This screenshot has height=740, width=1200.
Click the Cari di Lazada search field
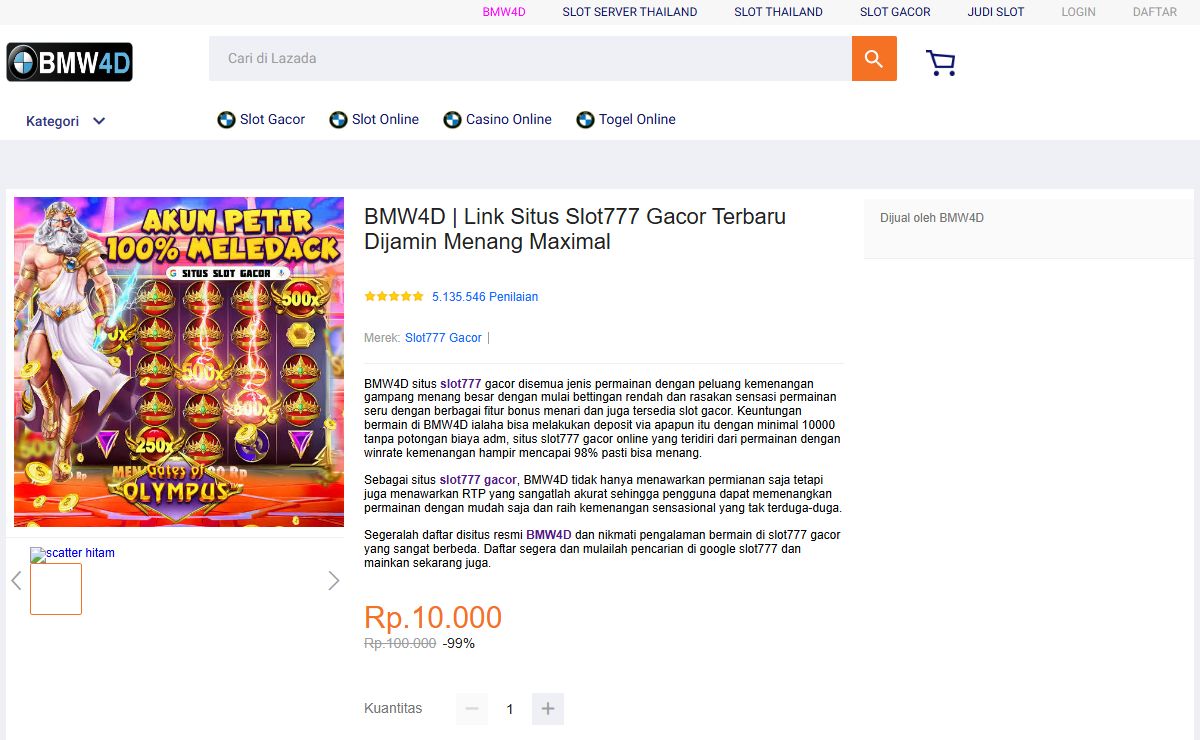click(x=530, y=59)
